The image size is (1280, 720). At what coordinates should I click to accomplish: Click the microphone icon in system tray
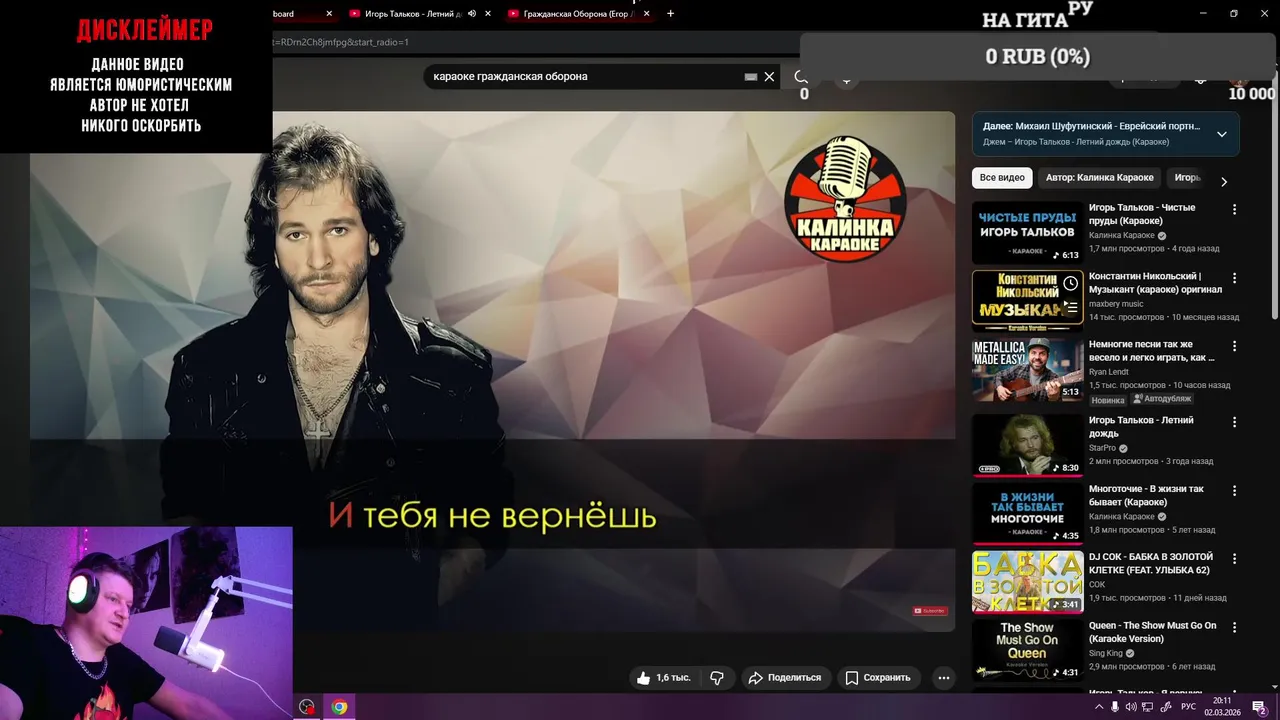1115,707
